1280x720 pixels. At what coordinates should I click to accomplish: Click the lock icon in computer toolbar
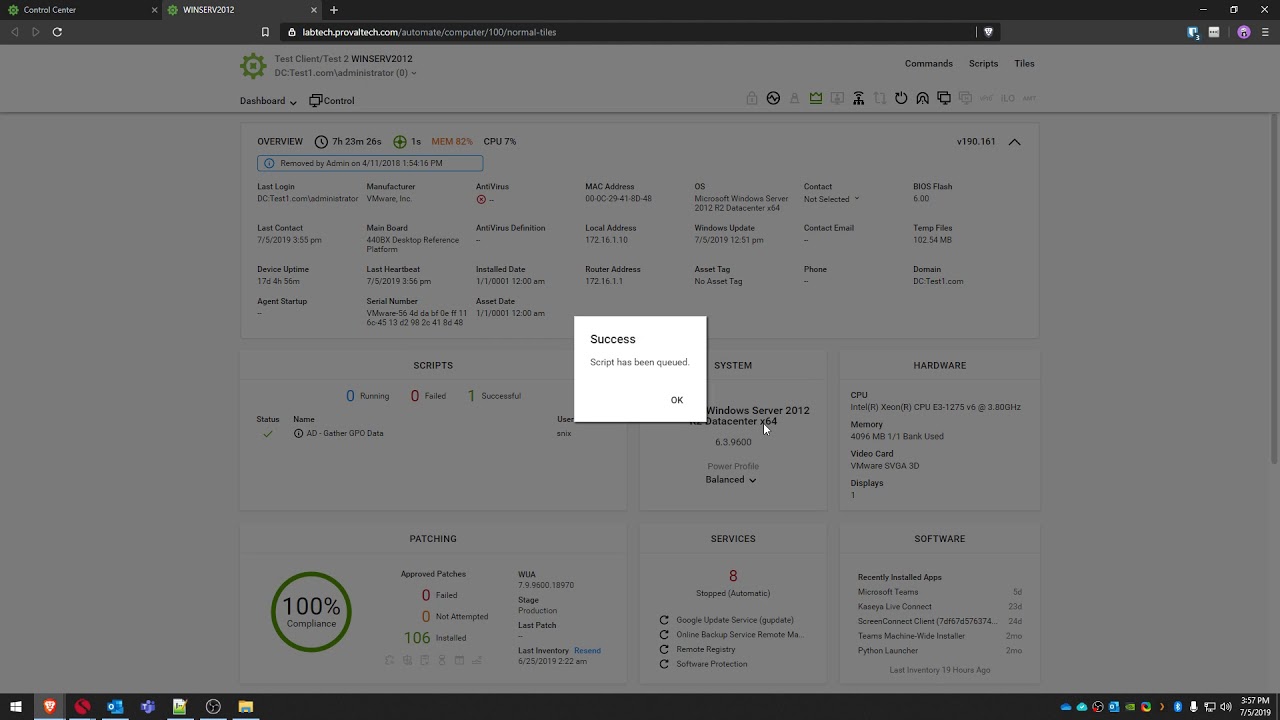coord(752,98)
